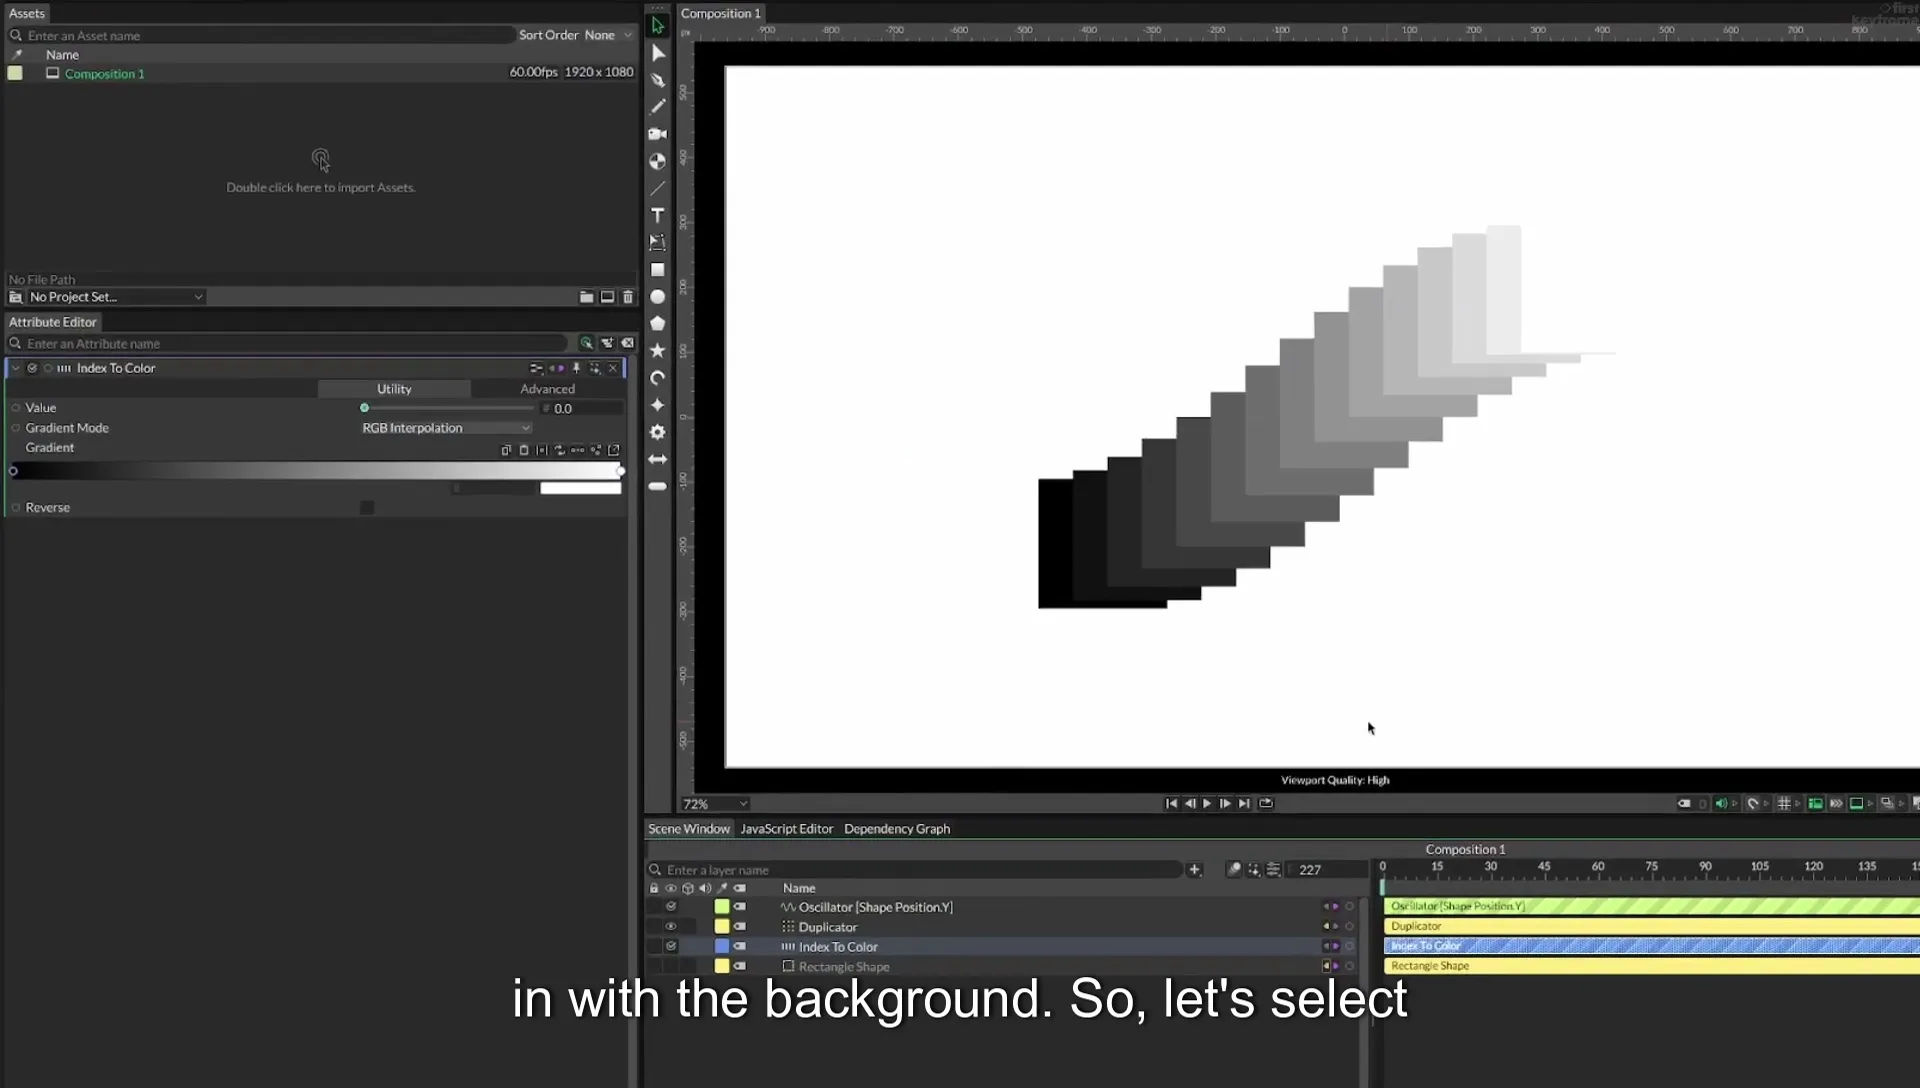Screen dimensions: 1920x1088
Task: Select the Scene Window tab
Action: click(x=689, y=829)
